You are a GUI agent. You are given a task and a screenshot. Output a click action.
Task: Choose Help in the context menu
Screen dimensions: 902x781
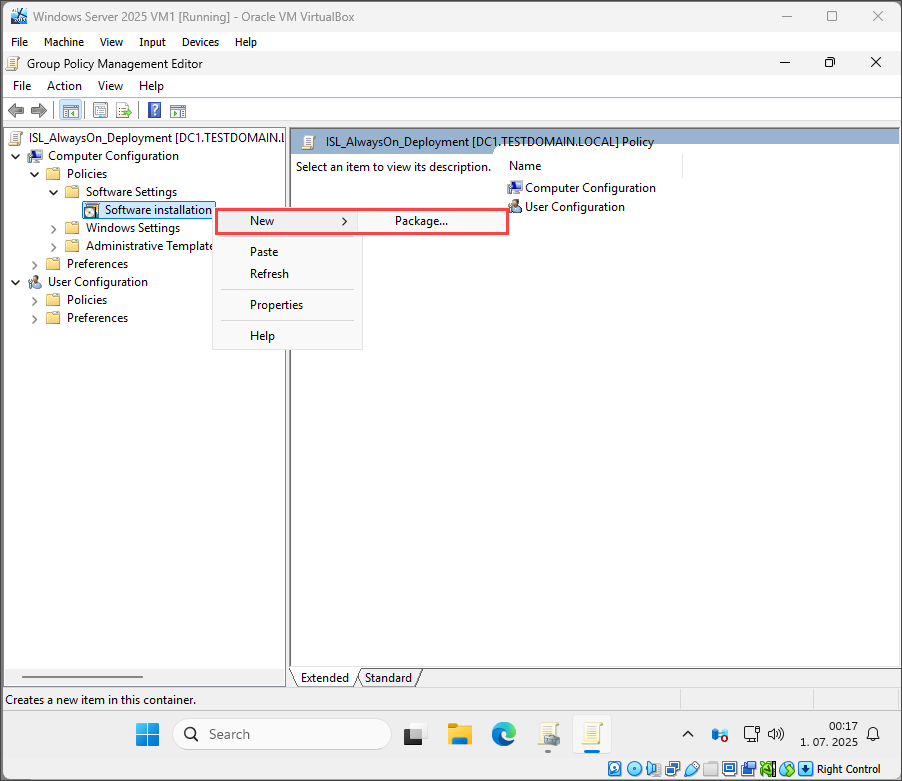(288, 336)
